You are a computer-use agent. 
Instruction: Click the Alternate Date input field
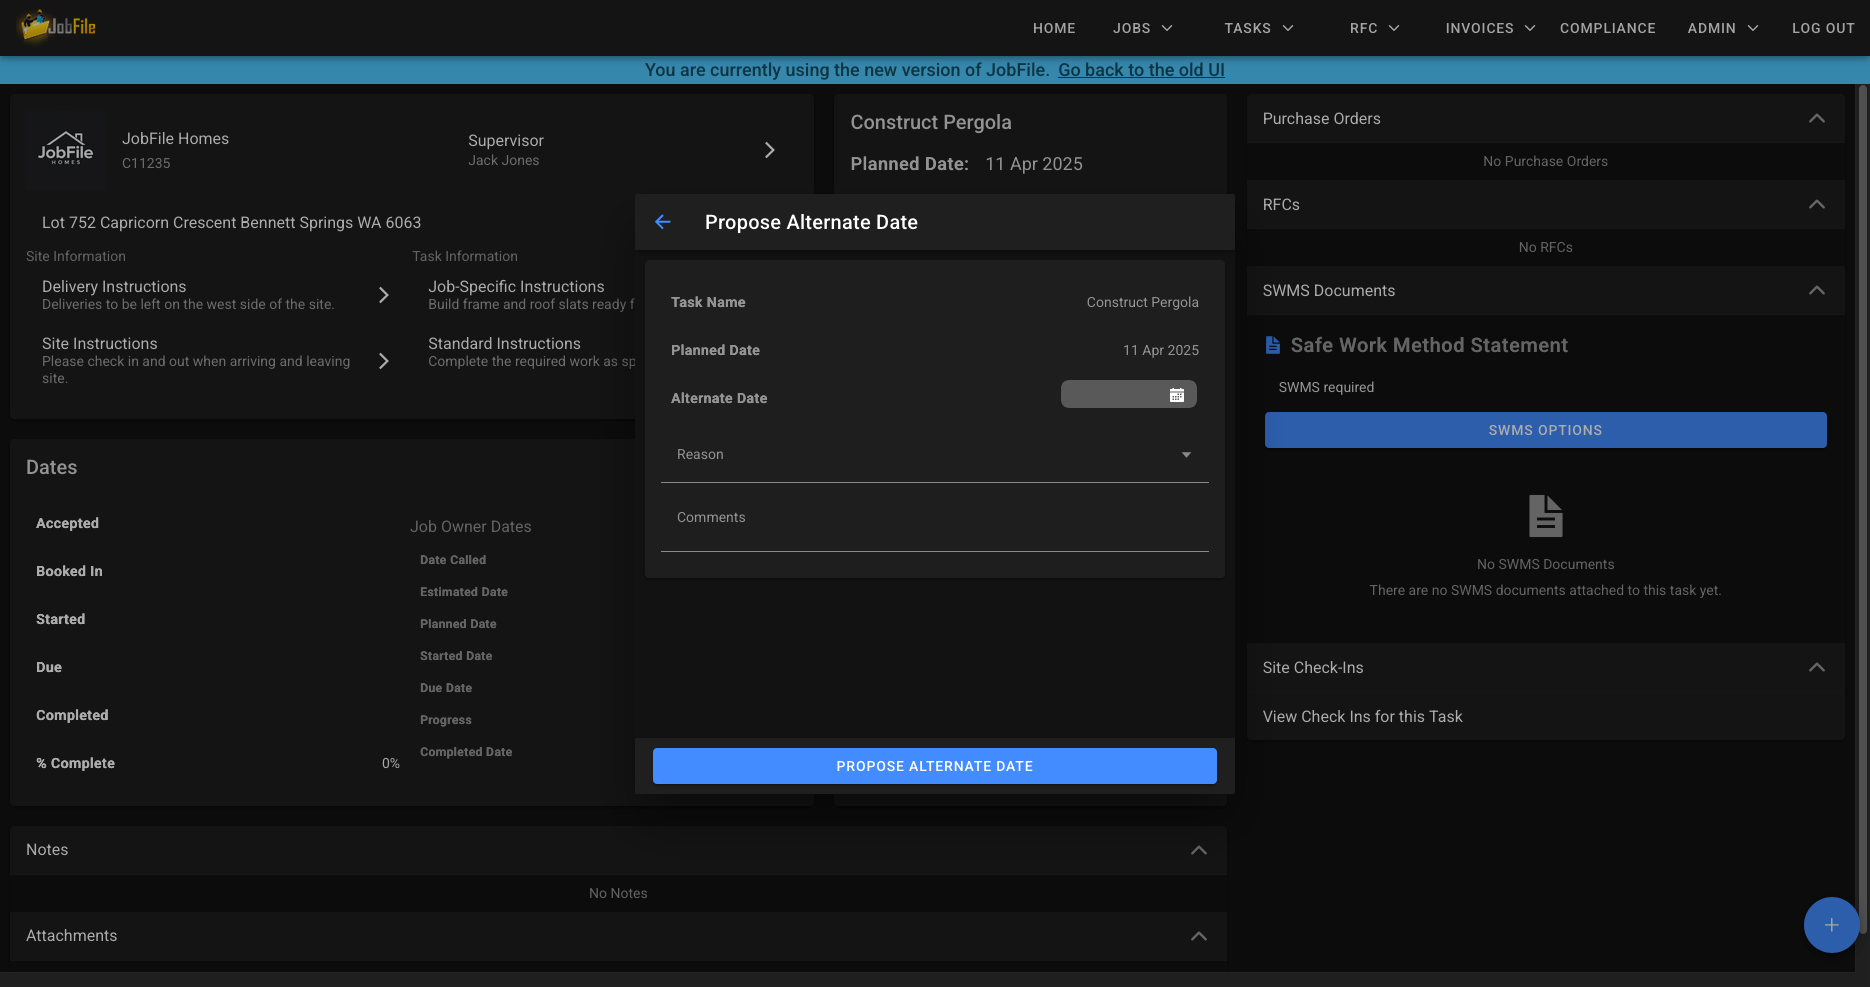pos(1129,395)
